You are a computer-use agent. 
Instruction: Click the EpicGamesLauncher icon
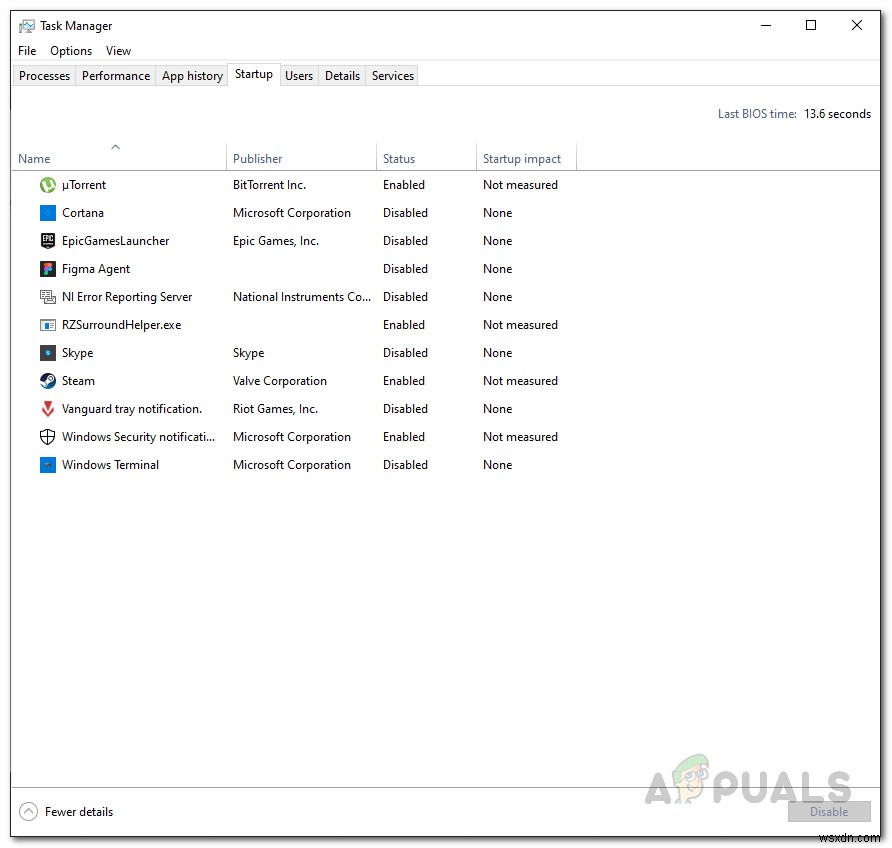(x=46, y=241)
